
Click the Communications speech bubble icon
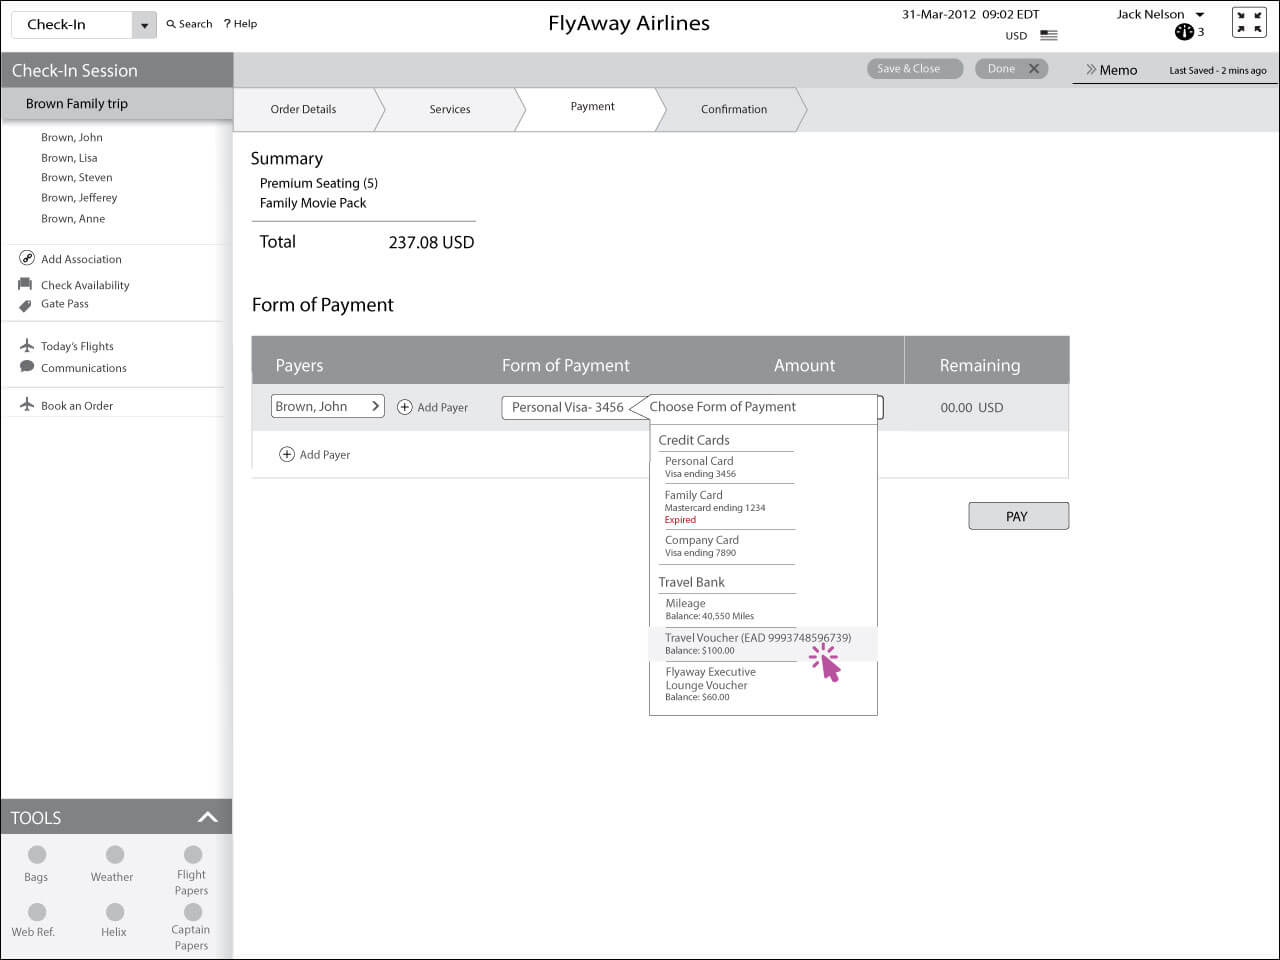click(x=27, y=367)
